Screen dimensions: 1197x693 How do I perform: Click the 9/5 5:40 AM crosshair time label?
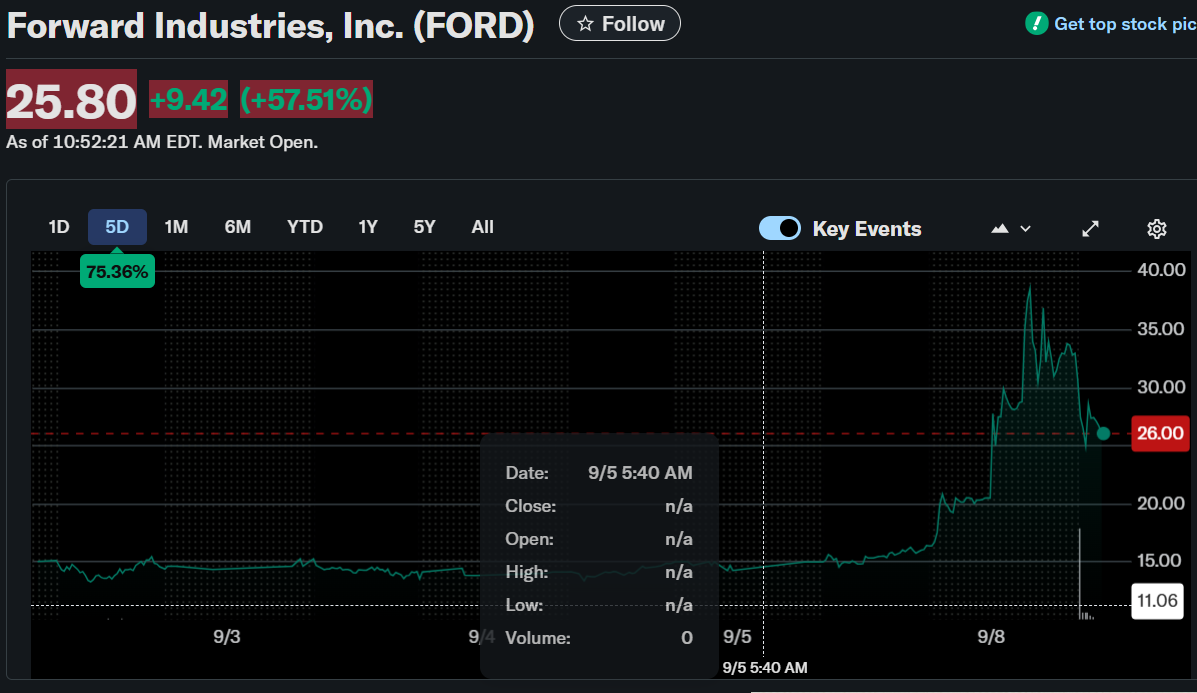pyautogui.click(x=765, y=668)
